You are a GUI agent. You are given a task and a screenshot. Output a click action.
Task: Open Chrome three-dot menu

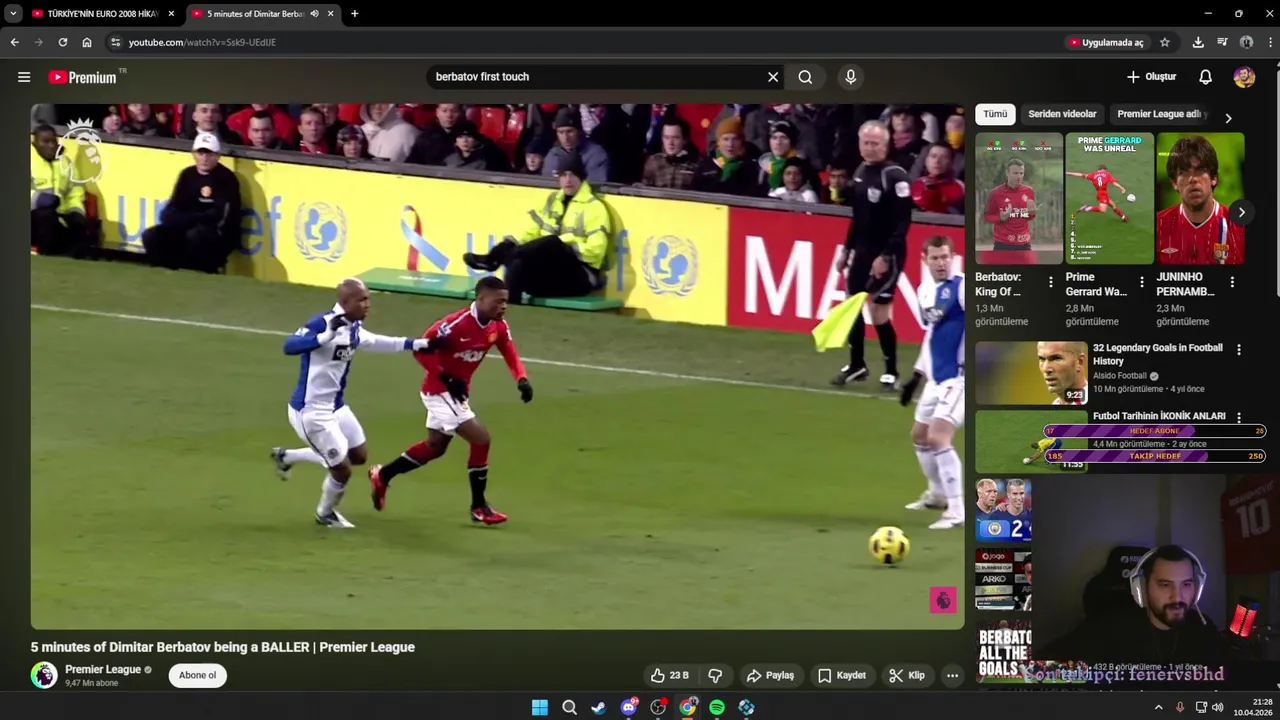pos(1270,42)
